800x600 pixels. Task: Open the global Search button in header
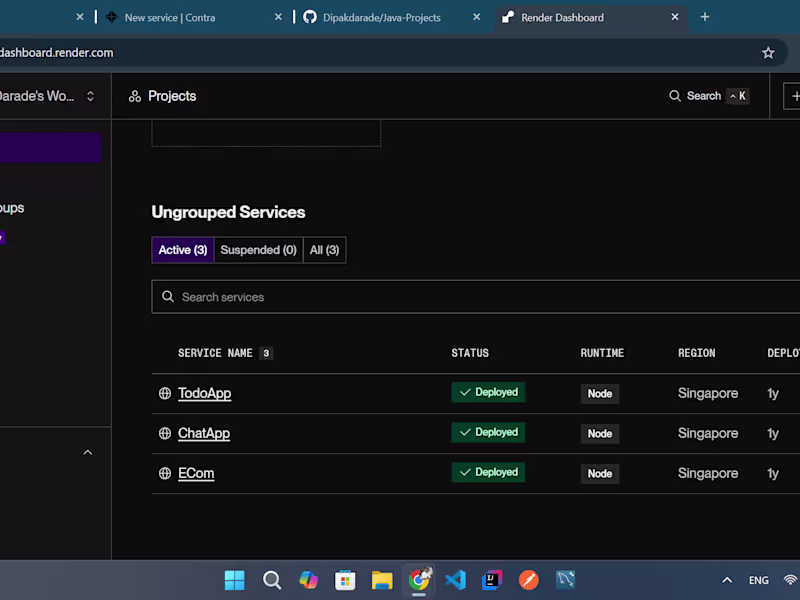pyautogui.click(x=709, y=96)
